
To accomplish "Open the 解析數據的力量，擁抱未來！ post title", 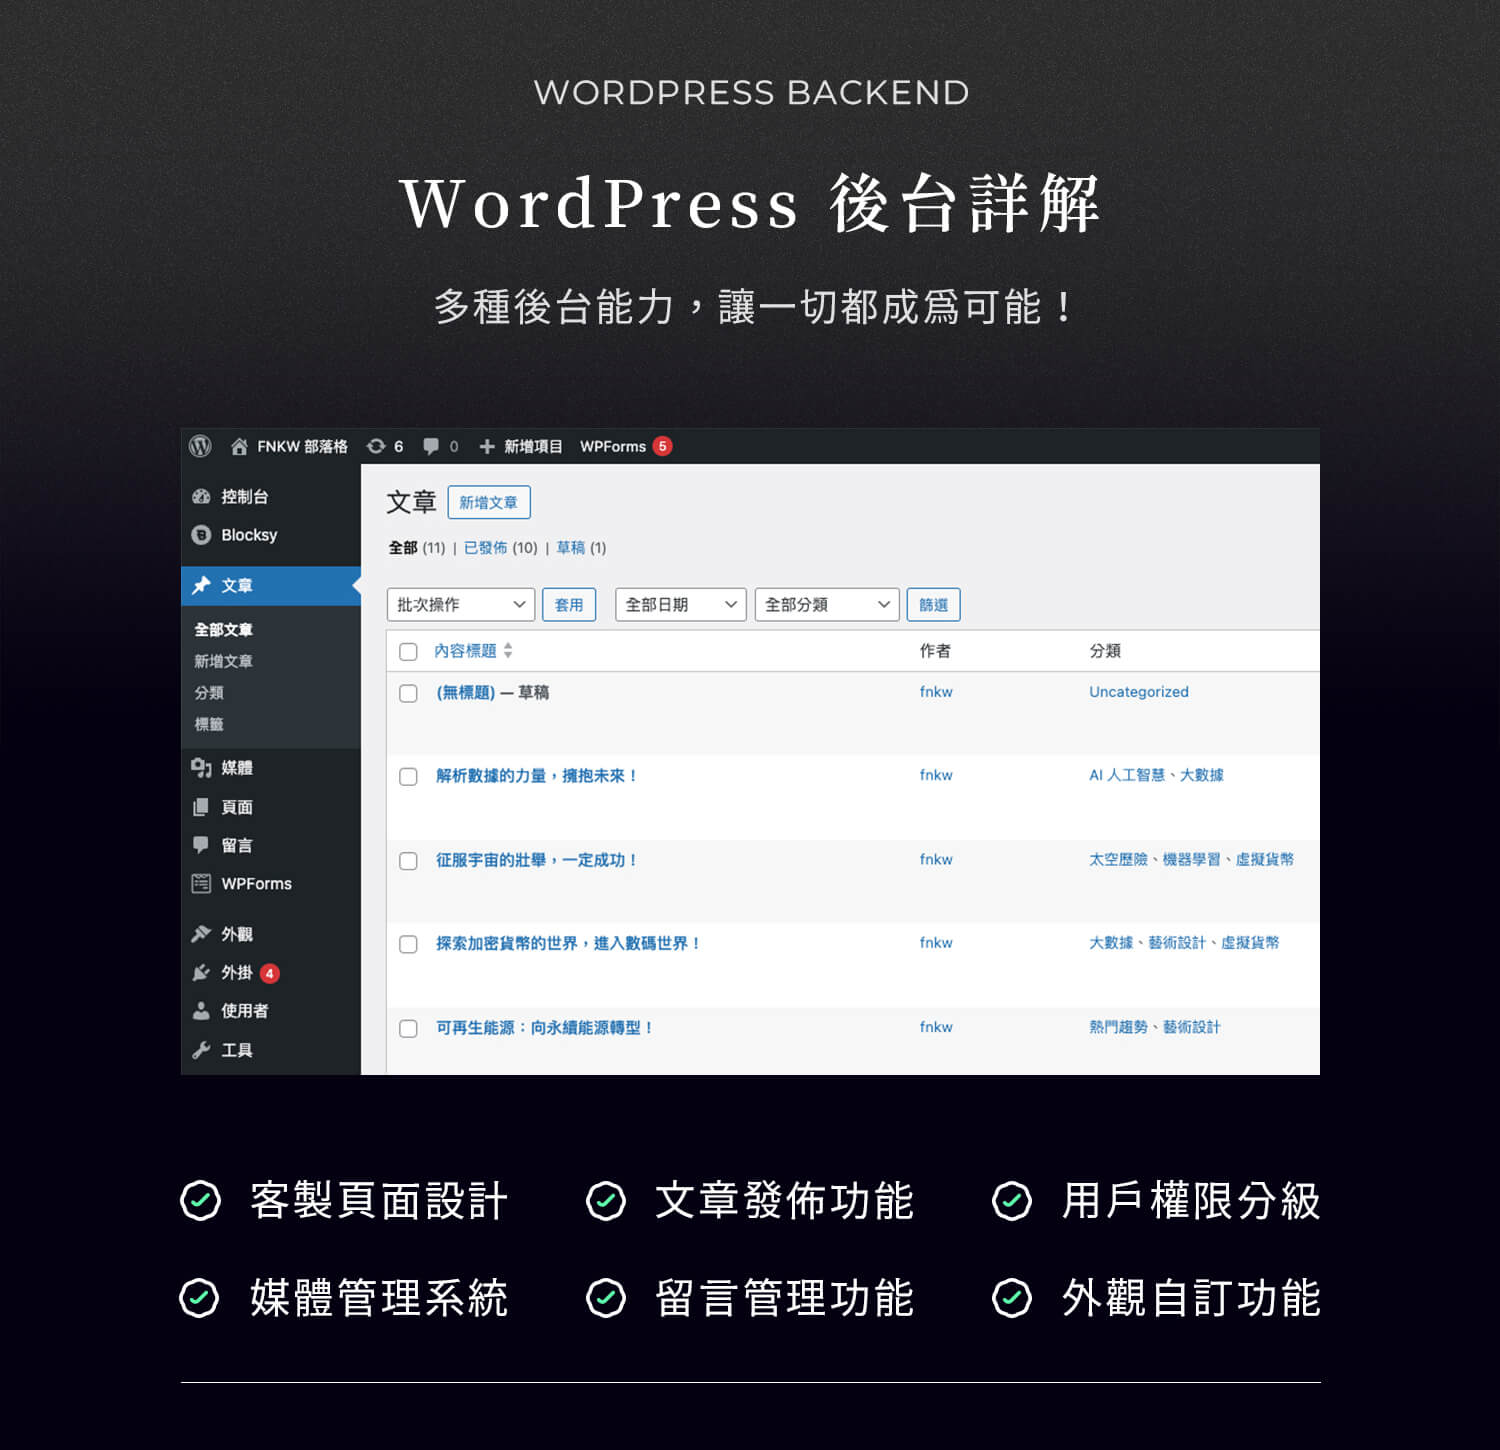I will [x=536, y=775].
